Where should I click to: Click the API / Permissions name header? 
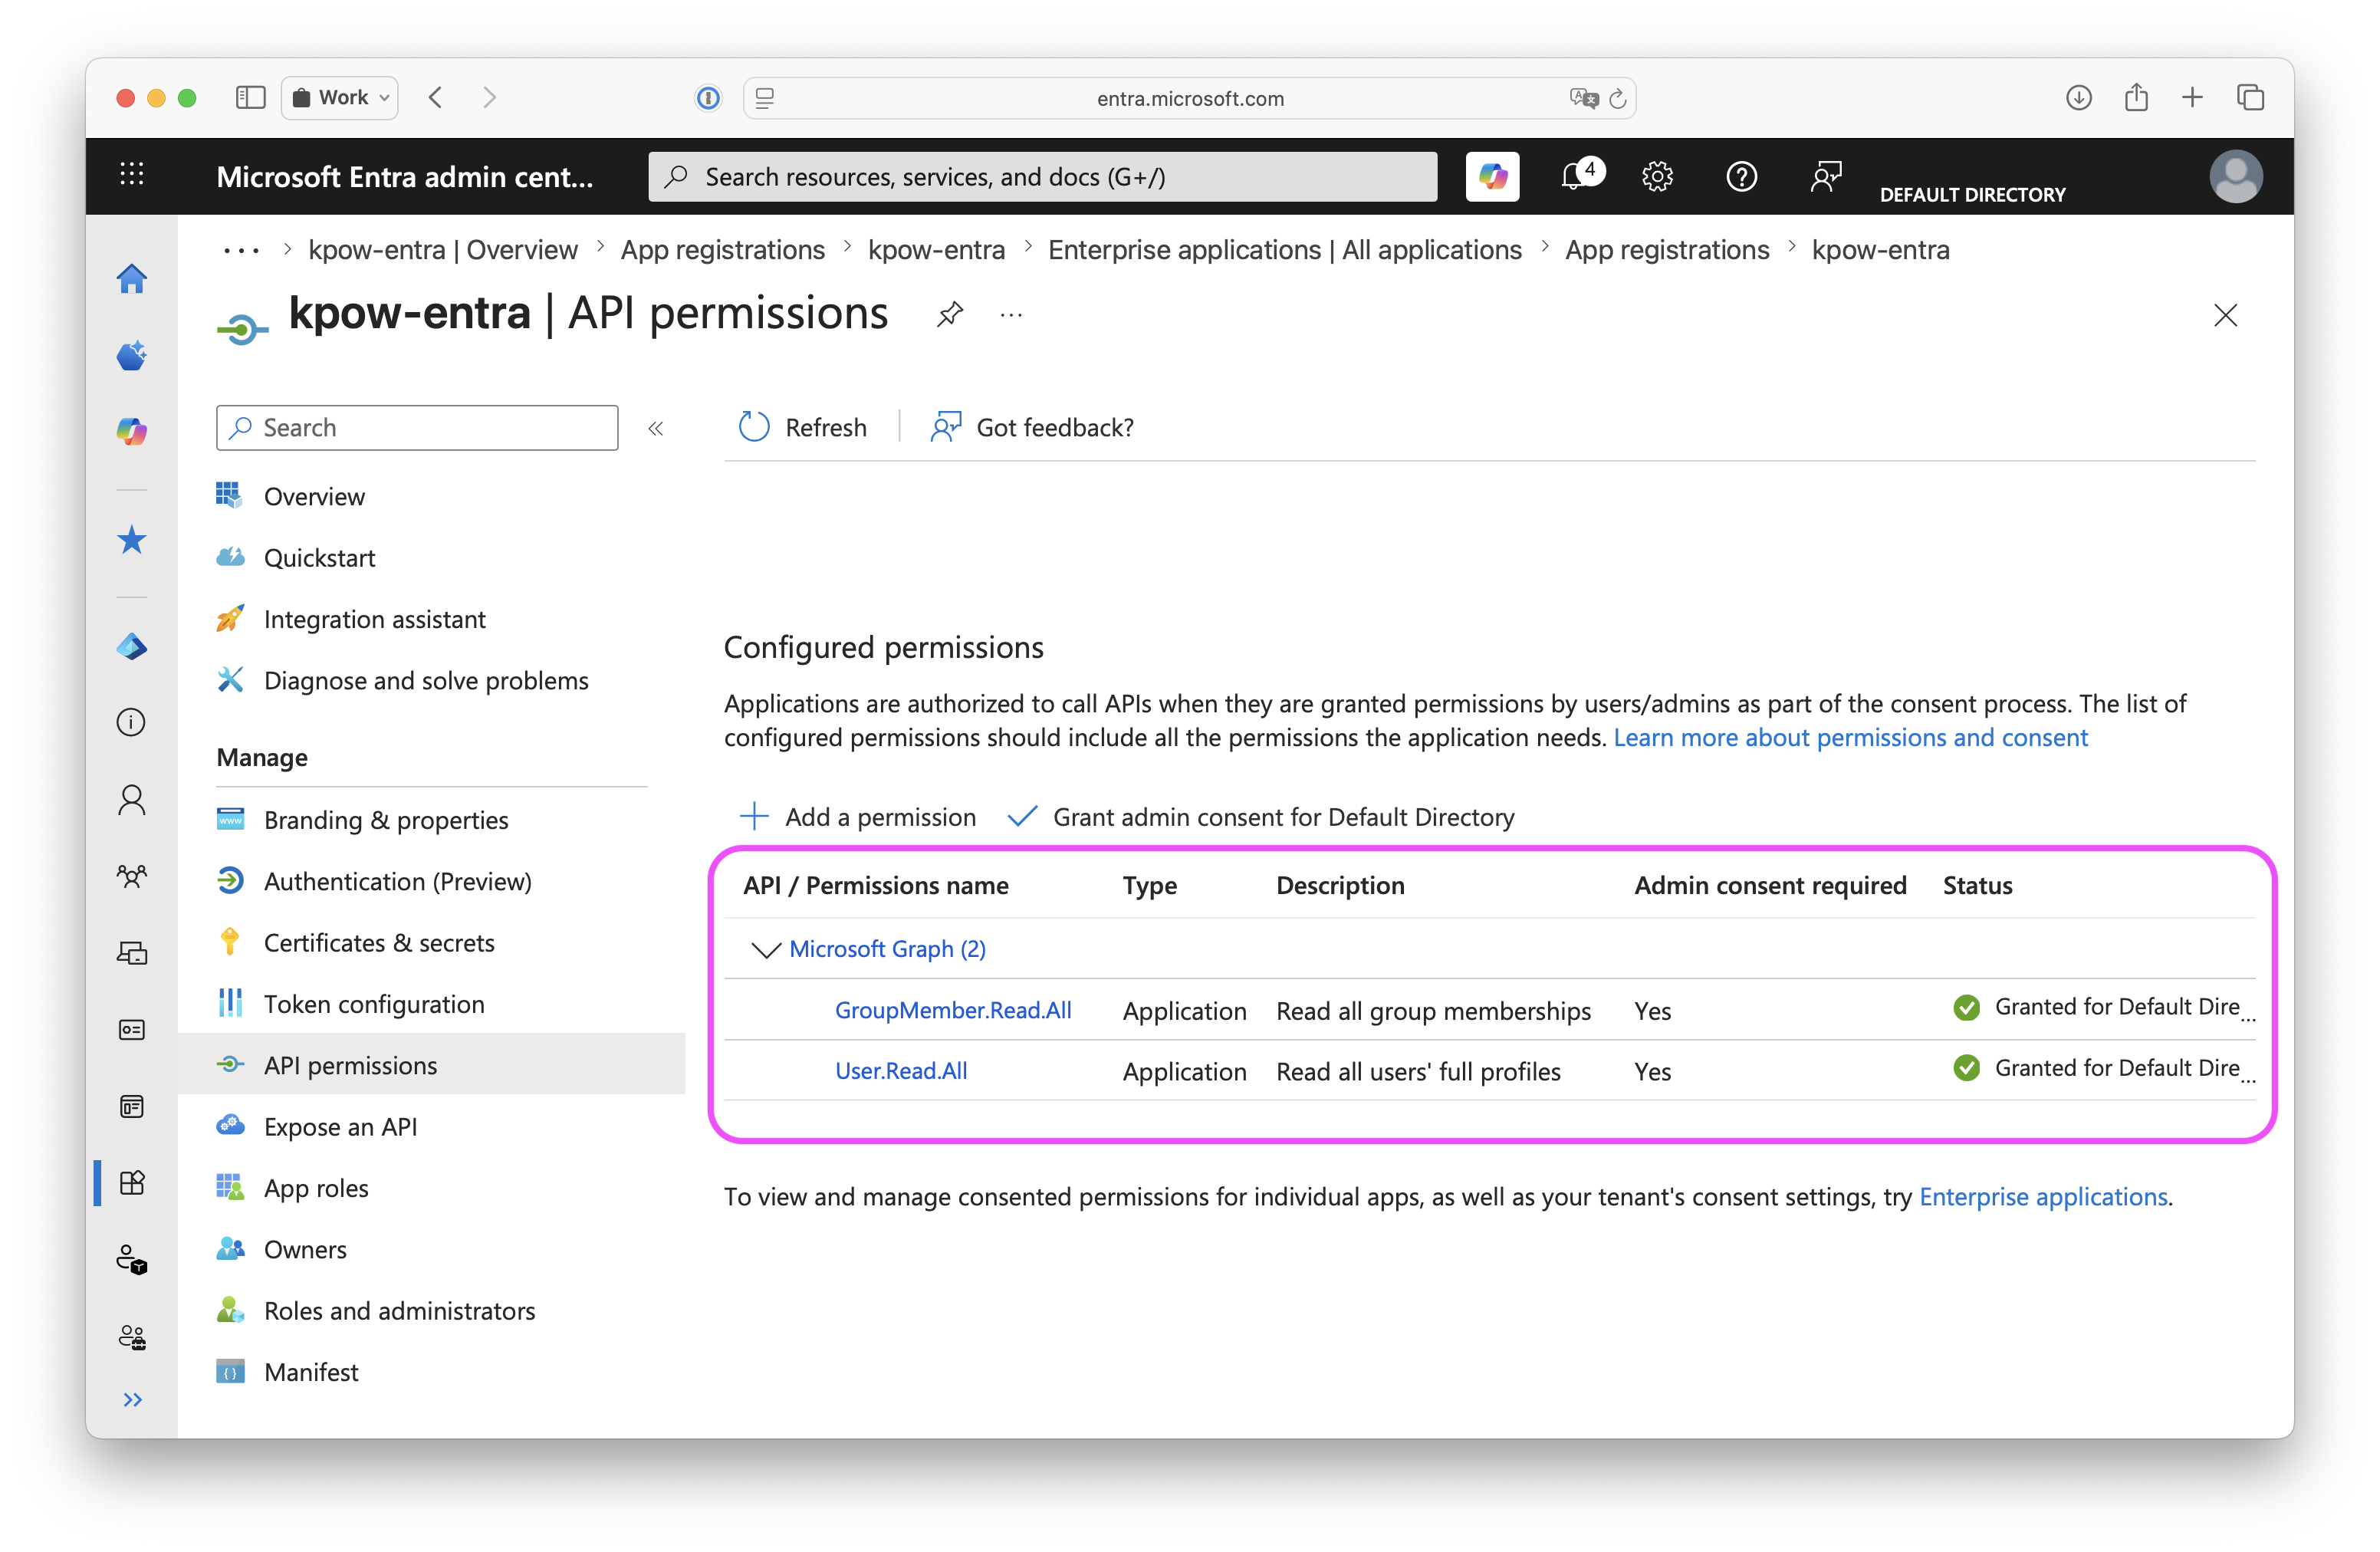tap(876, 885)
